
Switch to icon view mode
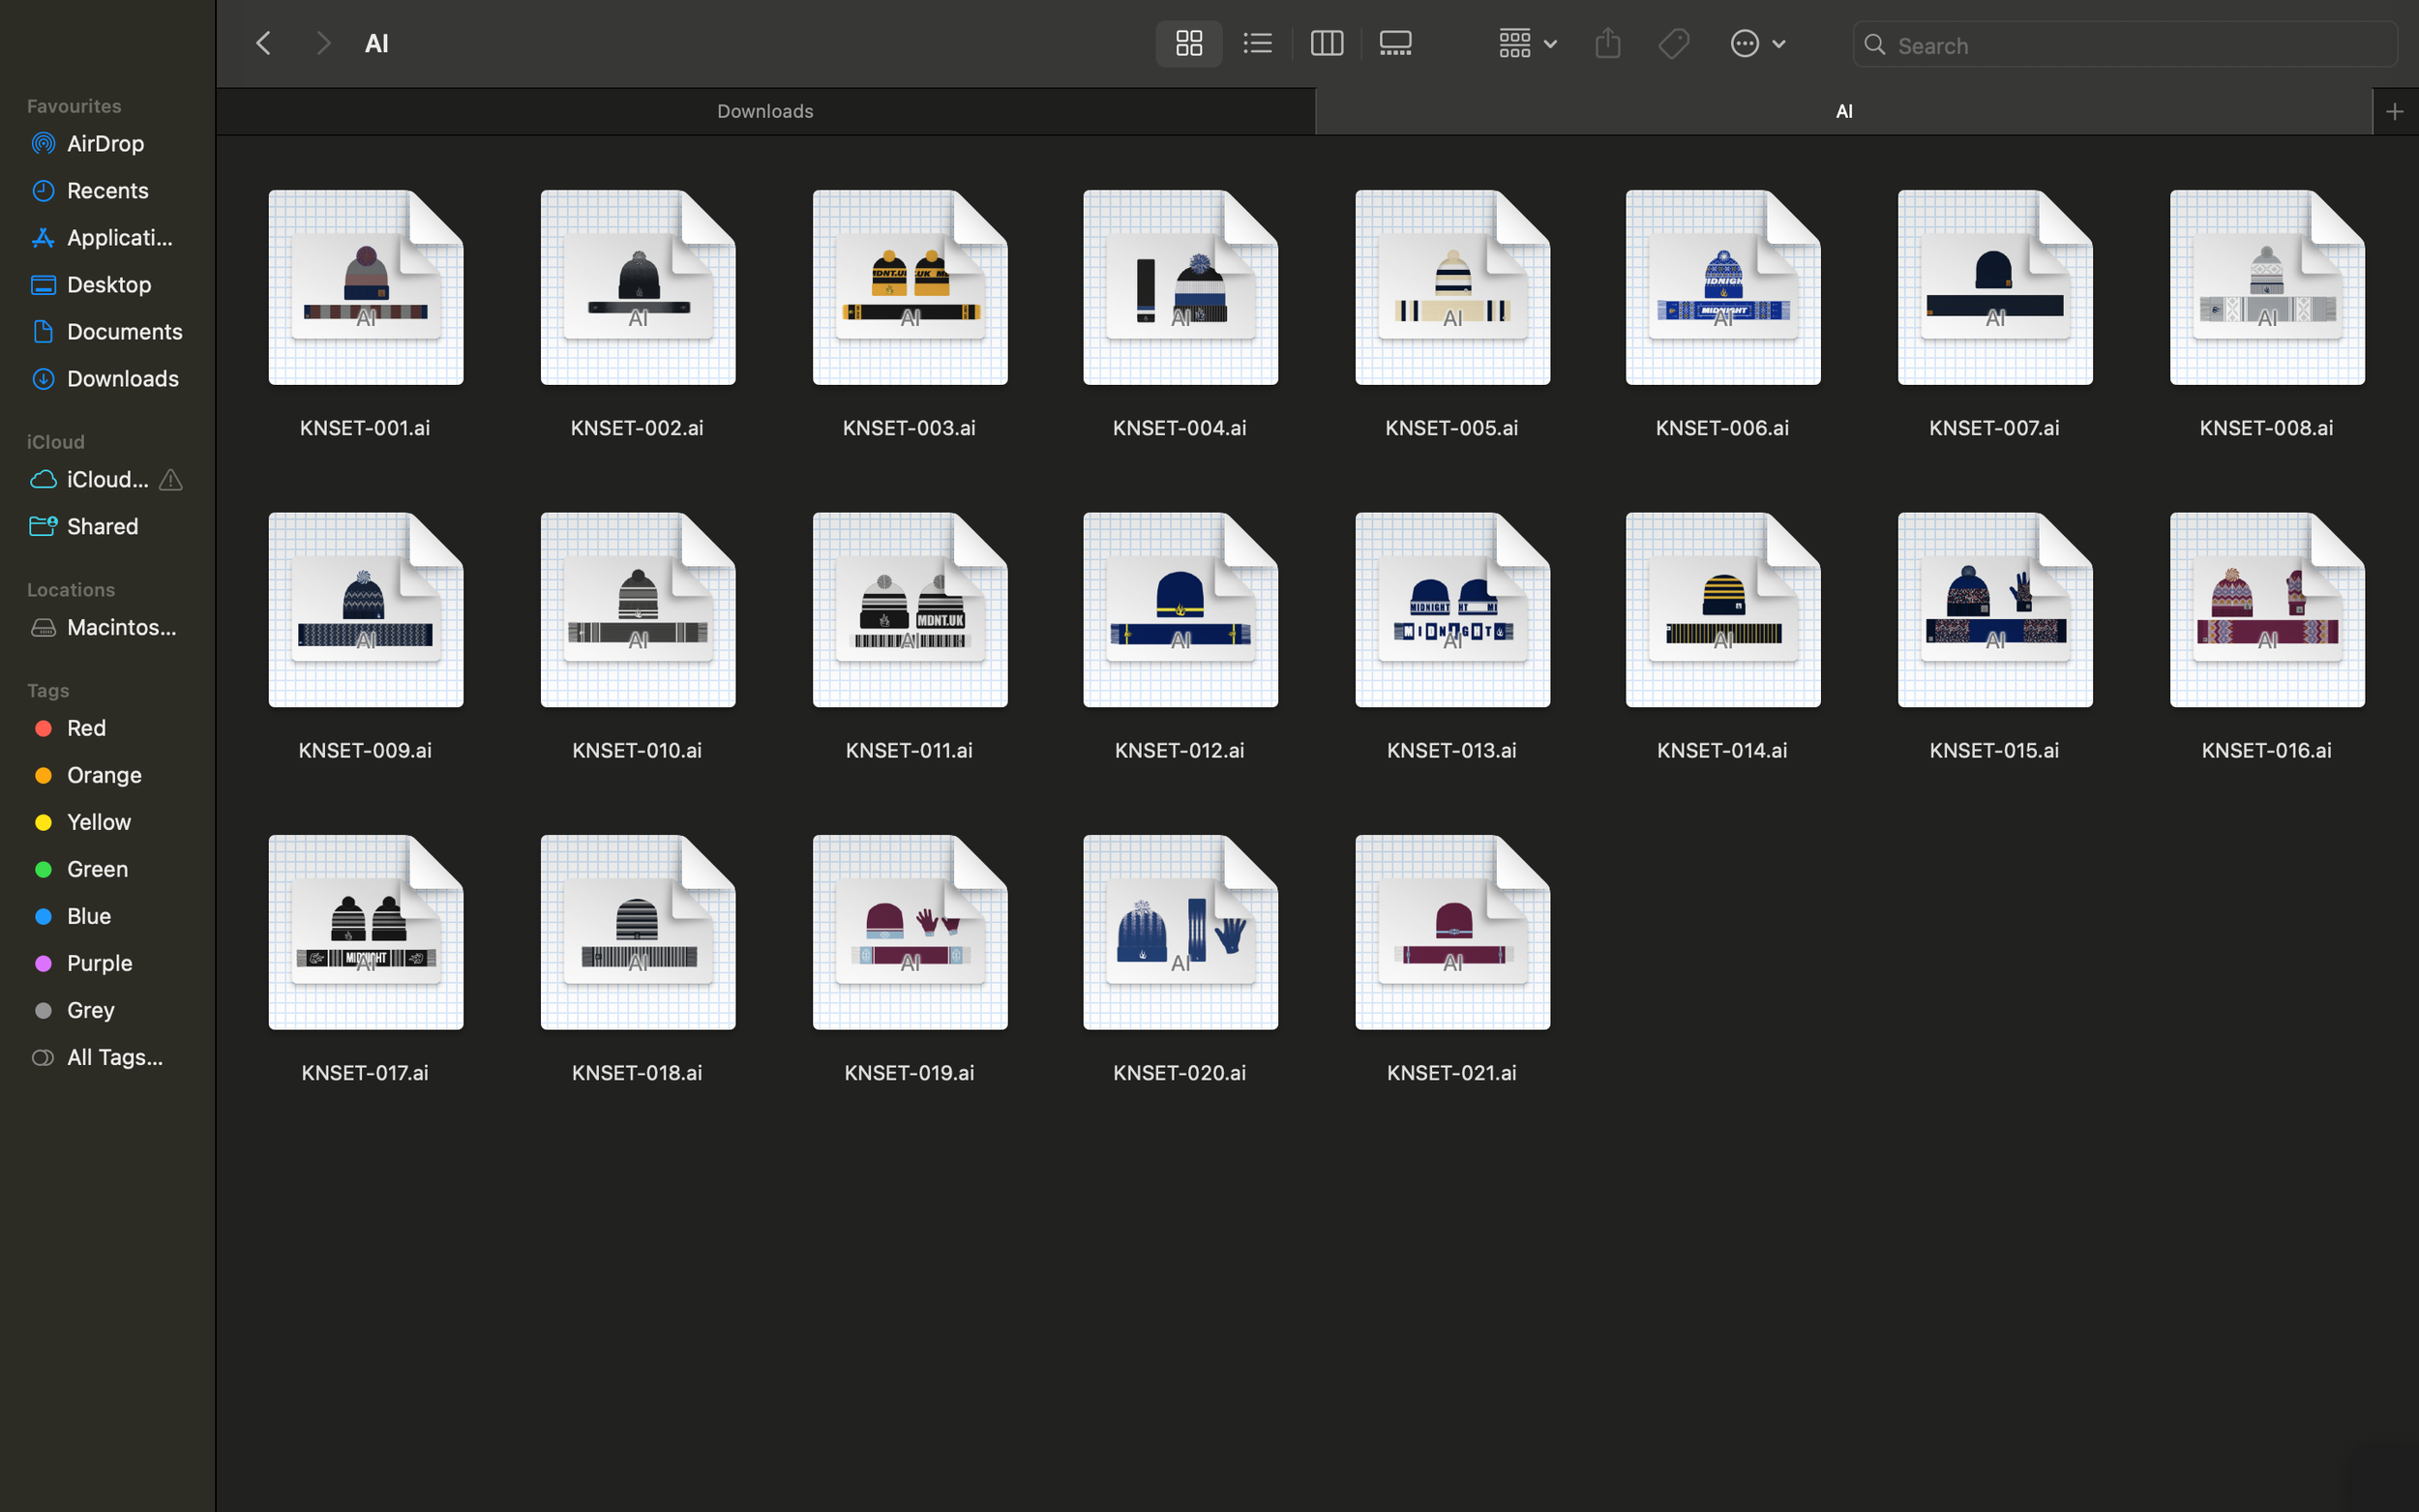[x=1188, y=44]
